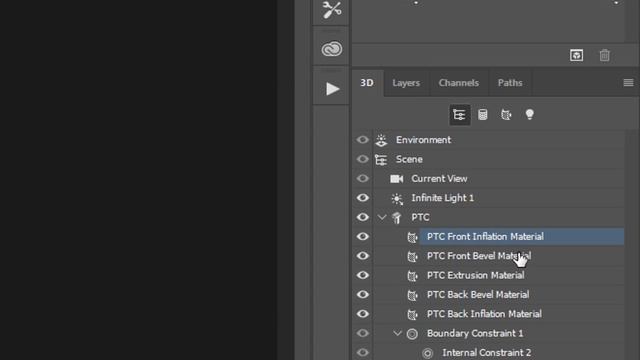
Task: Filter by meshes icon
Action: pos(482,115)
